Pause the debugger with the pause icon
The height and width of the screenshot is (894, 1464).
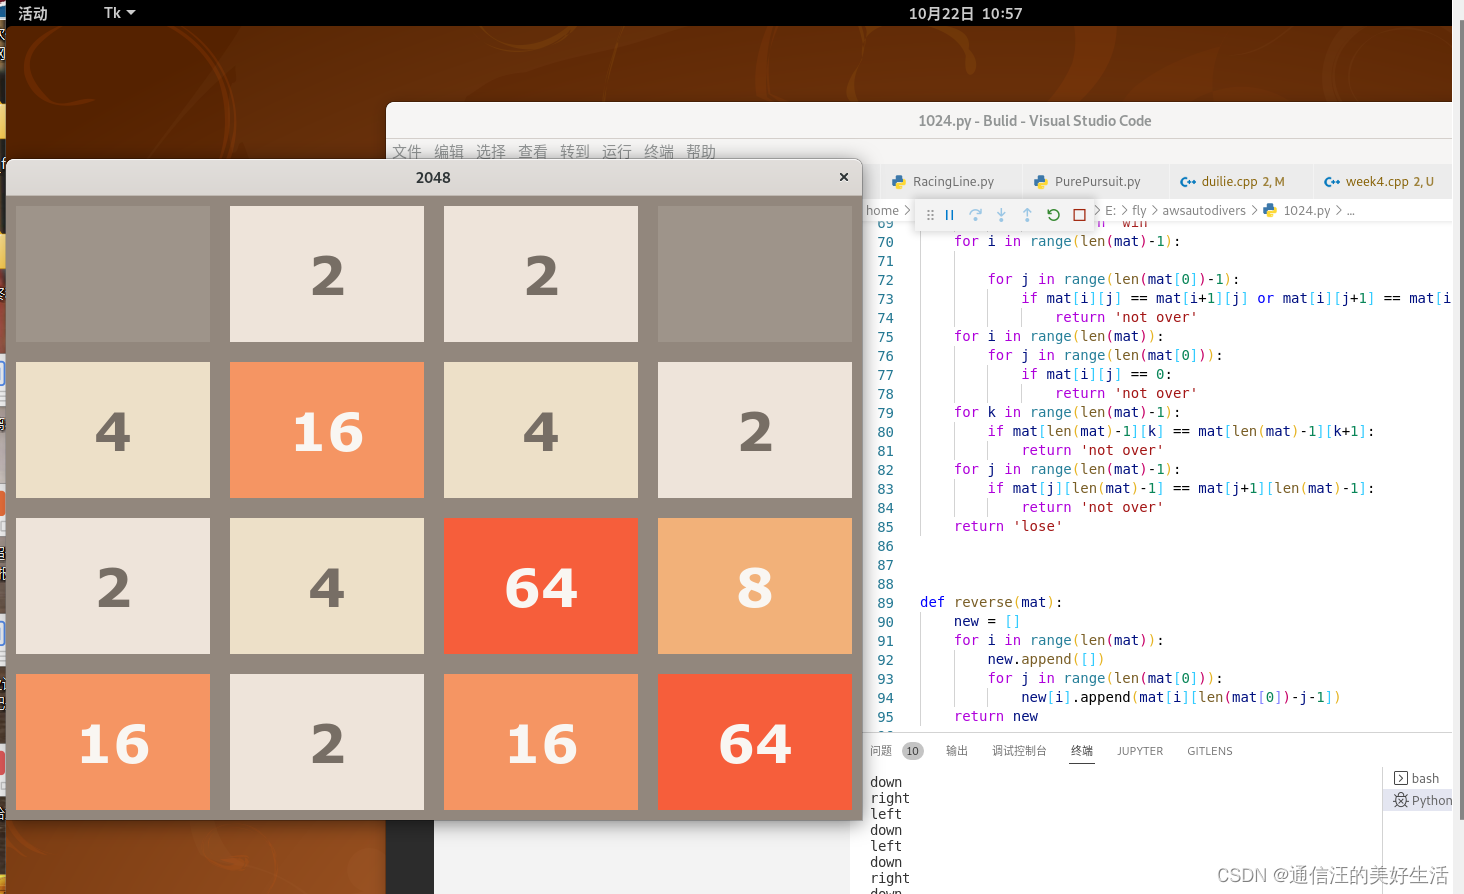pyautogui.click(x=950, y=214)
